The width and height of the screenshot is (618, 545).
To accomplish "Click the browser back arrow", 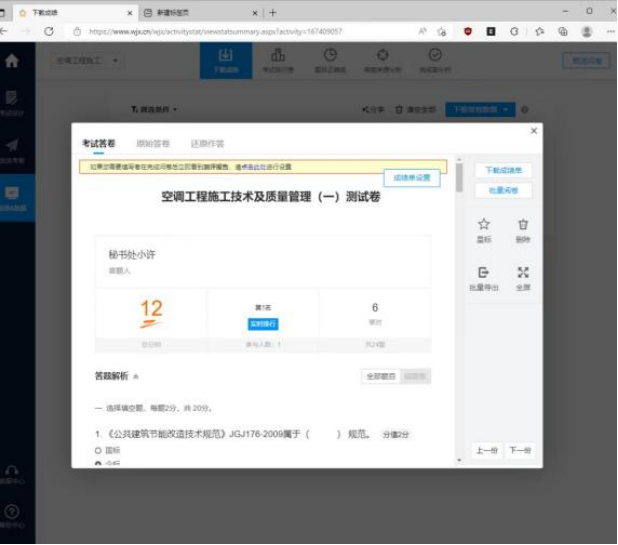I will [4, 31].
